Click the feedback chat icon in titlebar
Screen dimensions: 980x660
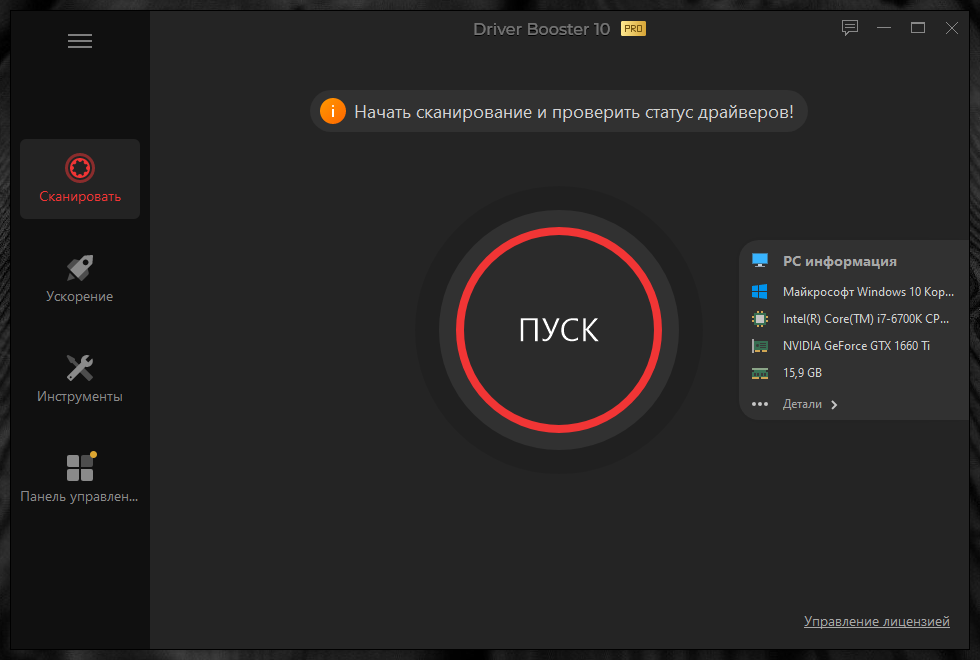[x=850, y=27]
